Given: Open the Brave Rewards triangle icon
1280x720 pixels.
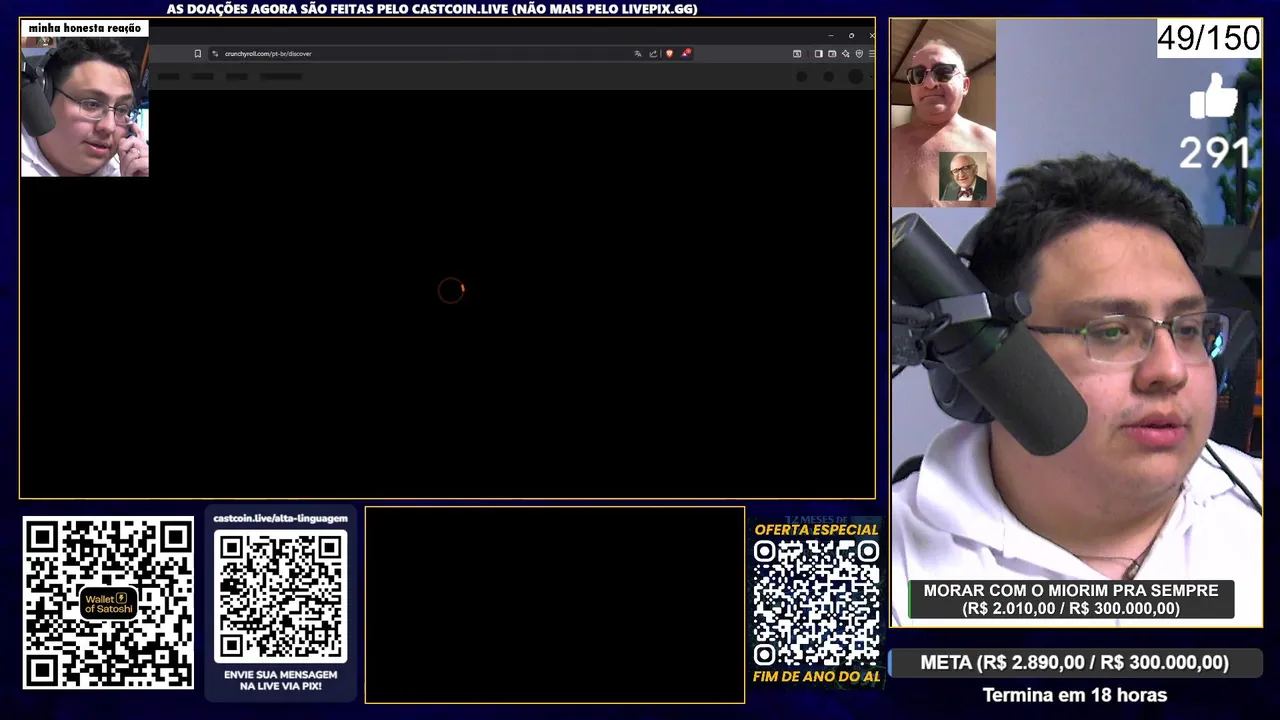Looking at the screenshot, I should tap(686, 53).
